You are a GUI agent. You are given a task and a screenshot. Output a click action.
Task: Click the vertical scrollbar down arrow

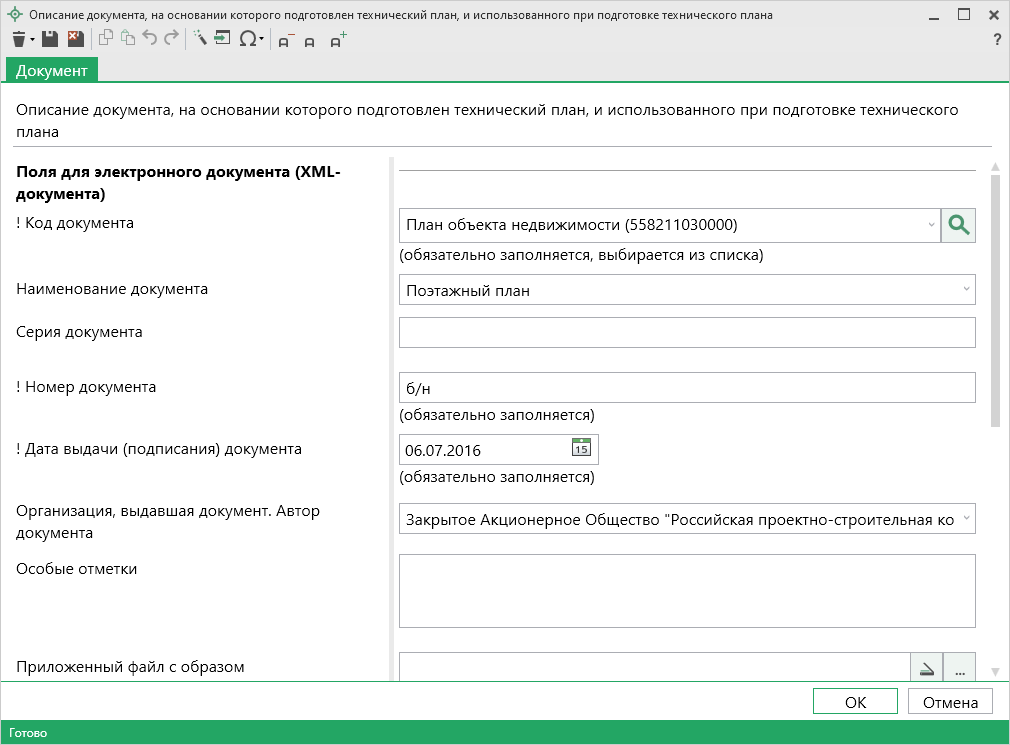click(994, 672)
